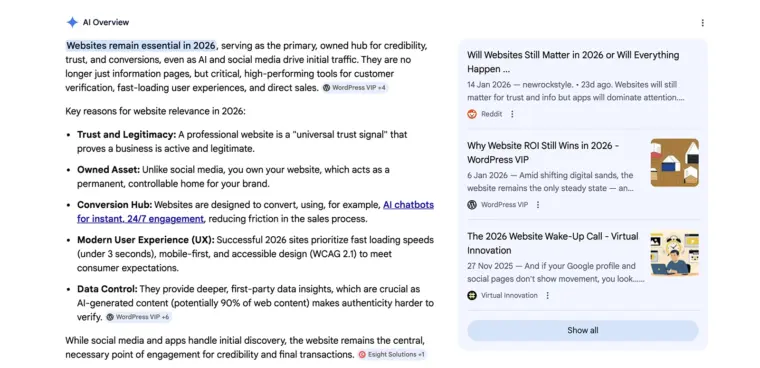Screen dimensions: 760x368
Task: Click the Virtual Innovation article thumbnail image
Action: tap(675, 253)
